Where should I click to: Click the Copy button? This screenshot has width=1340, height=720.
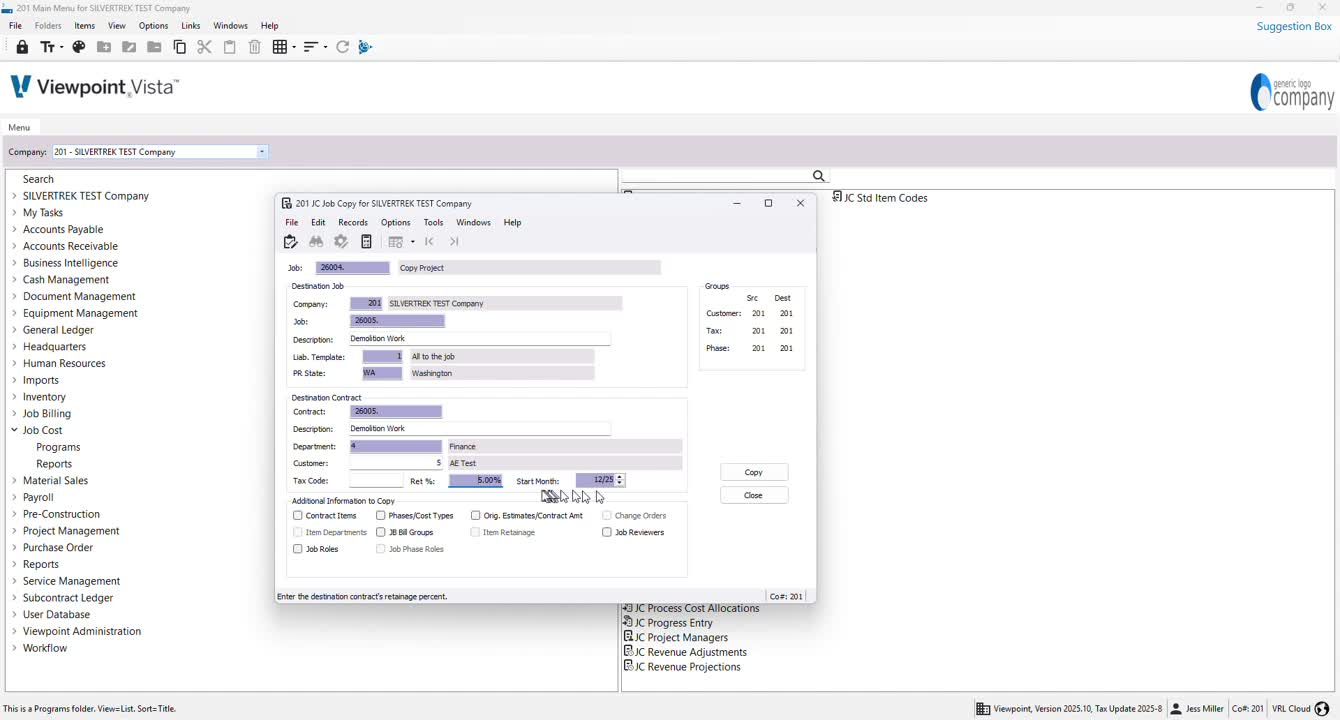click(754, 472)
